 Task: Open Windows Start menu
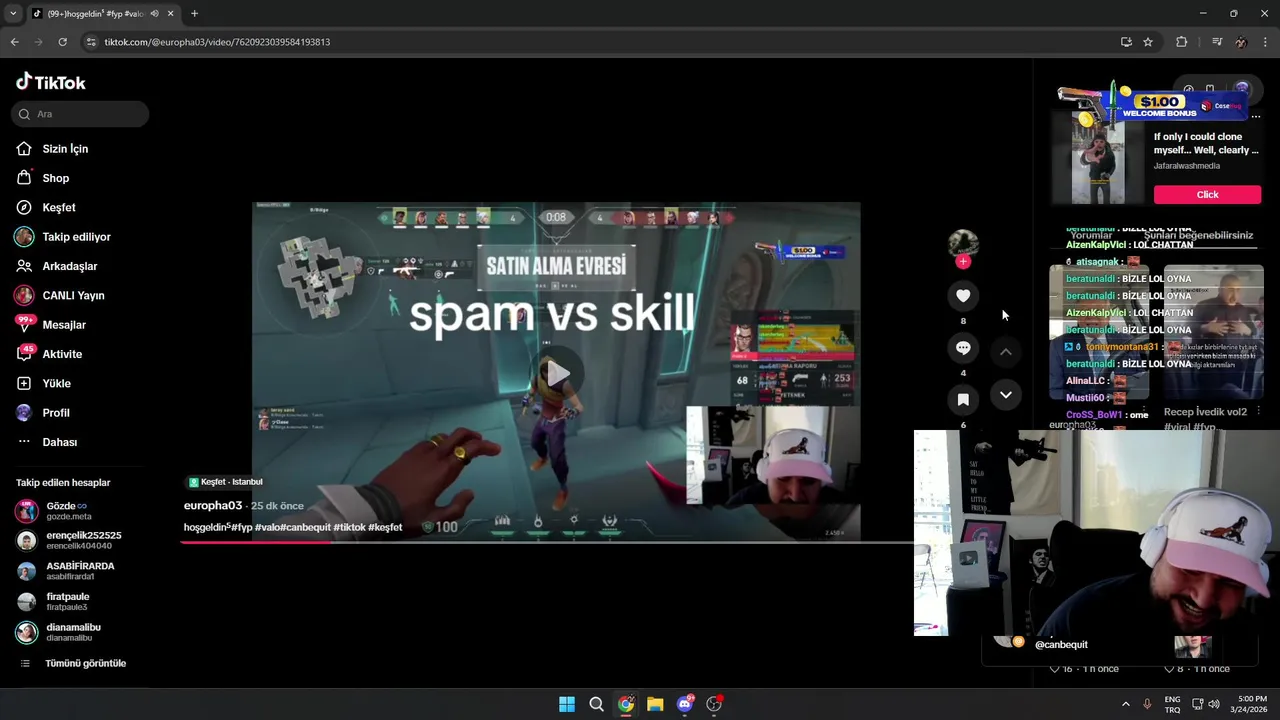pos(567,704)
